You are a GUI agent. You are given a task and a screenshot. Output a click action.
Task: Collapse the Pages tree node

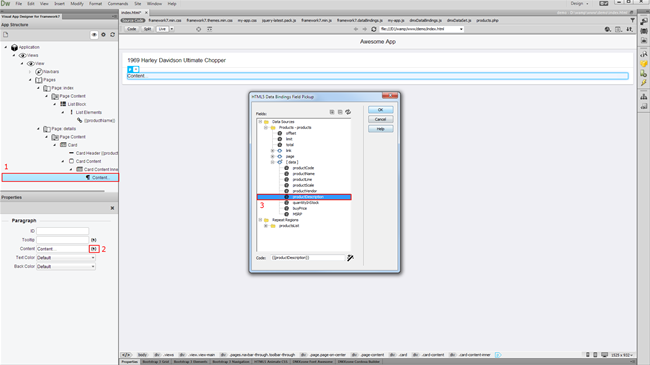point(30,80)
